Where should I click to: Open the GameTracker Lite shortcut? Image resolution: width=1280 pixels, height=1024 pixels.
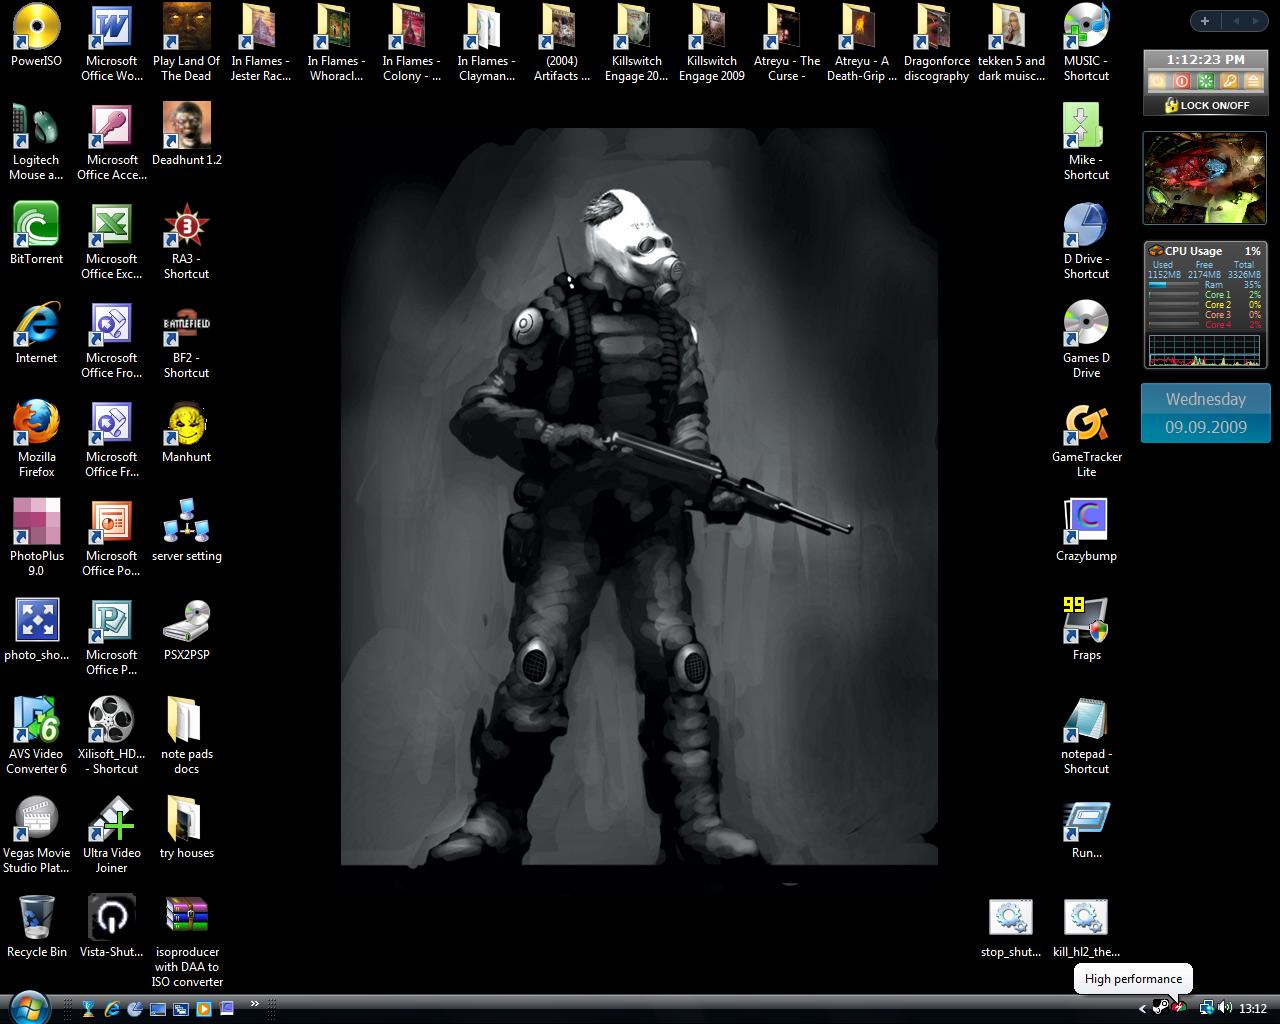(1086, 425)
